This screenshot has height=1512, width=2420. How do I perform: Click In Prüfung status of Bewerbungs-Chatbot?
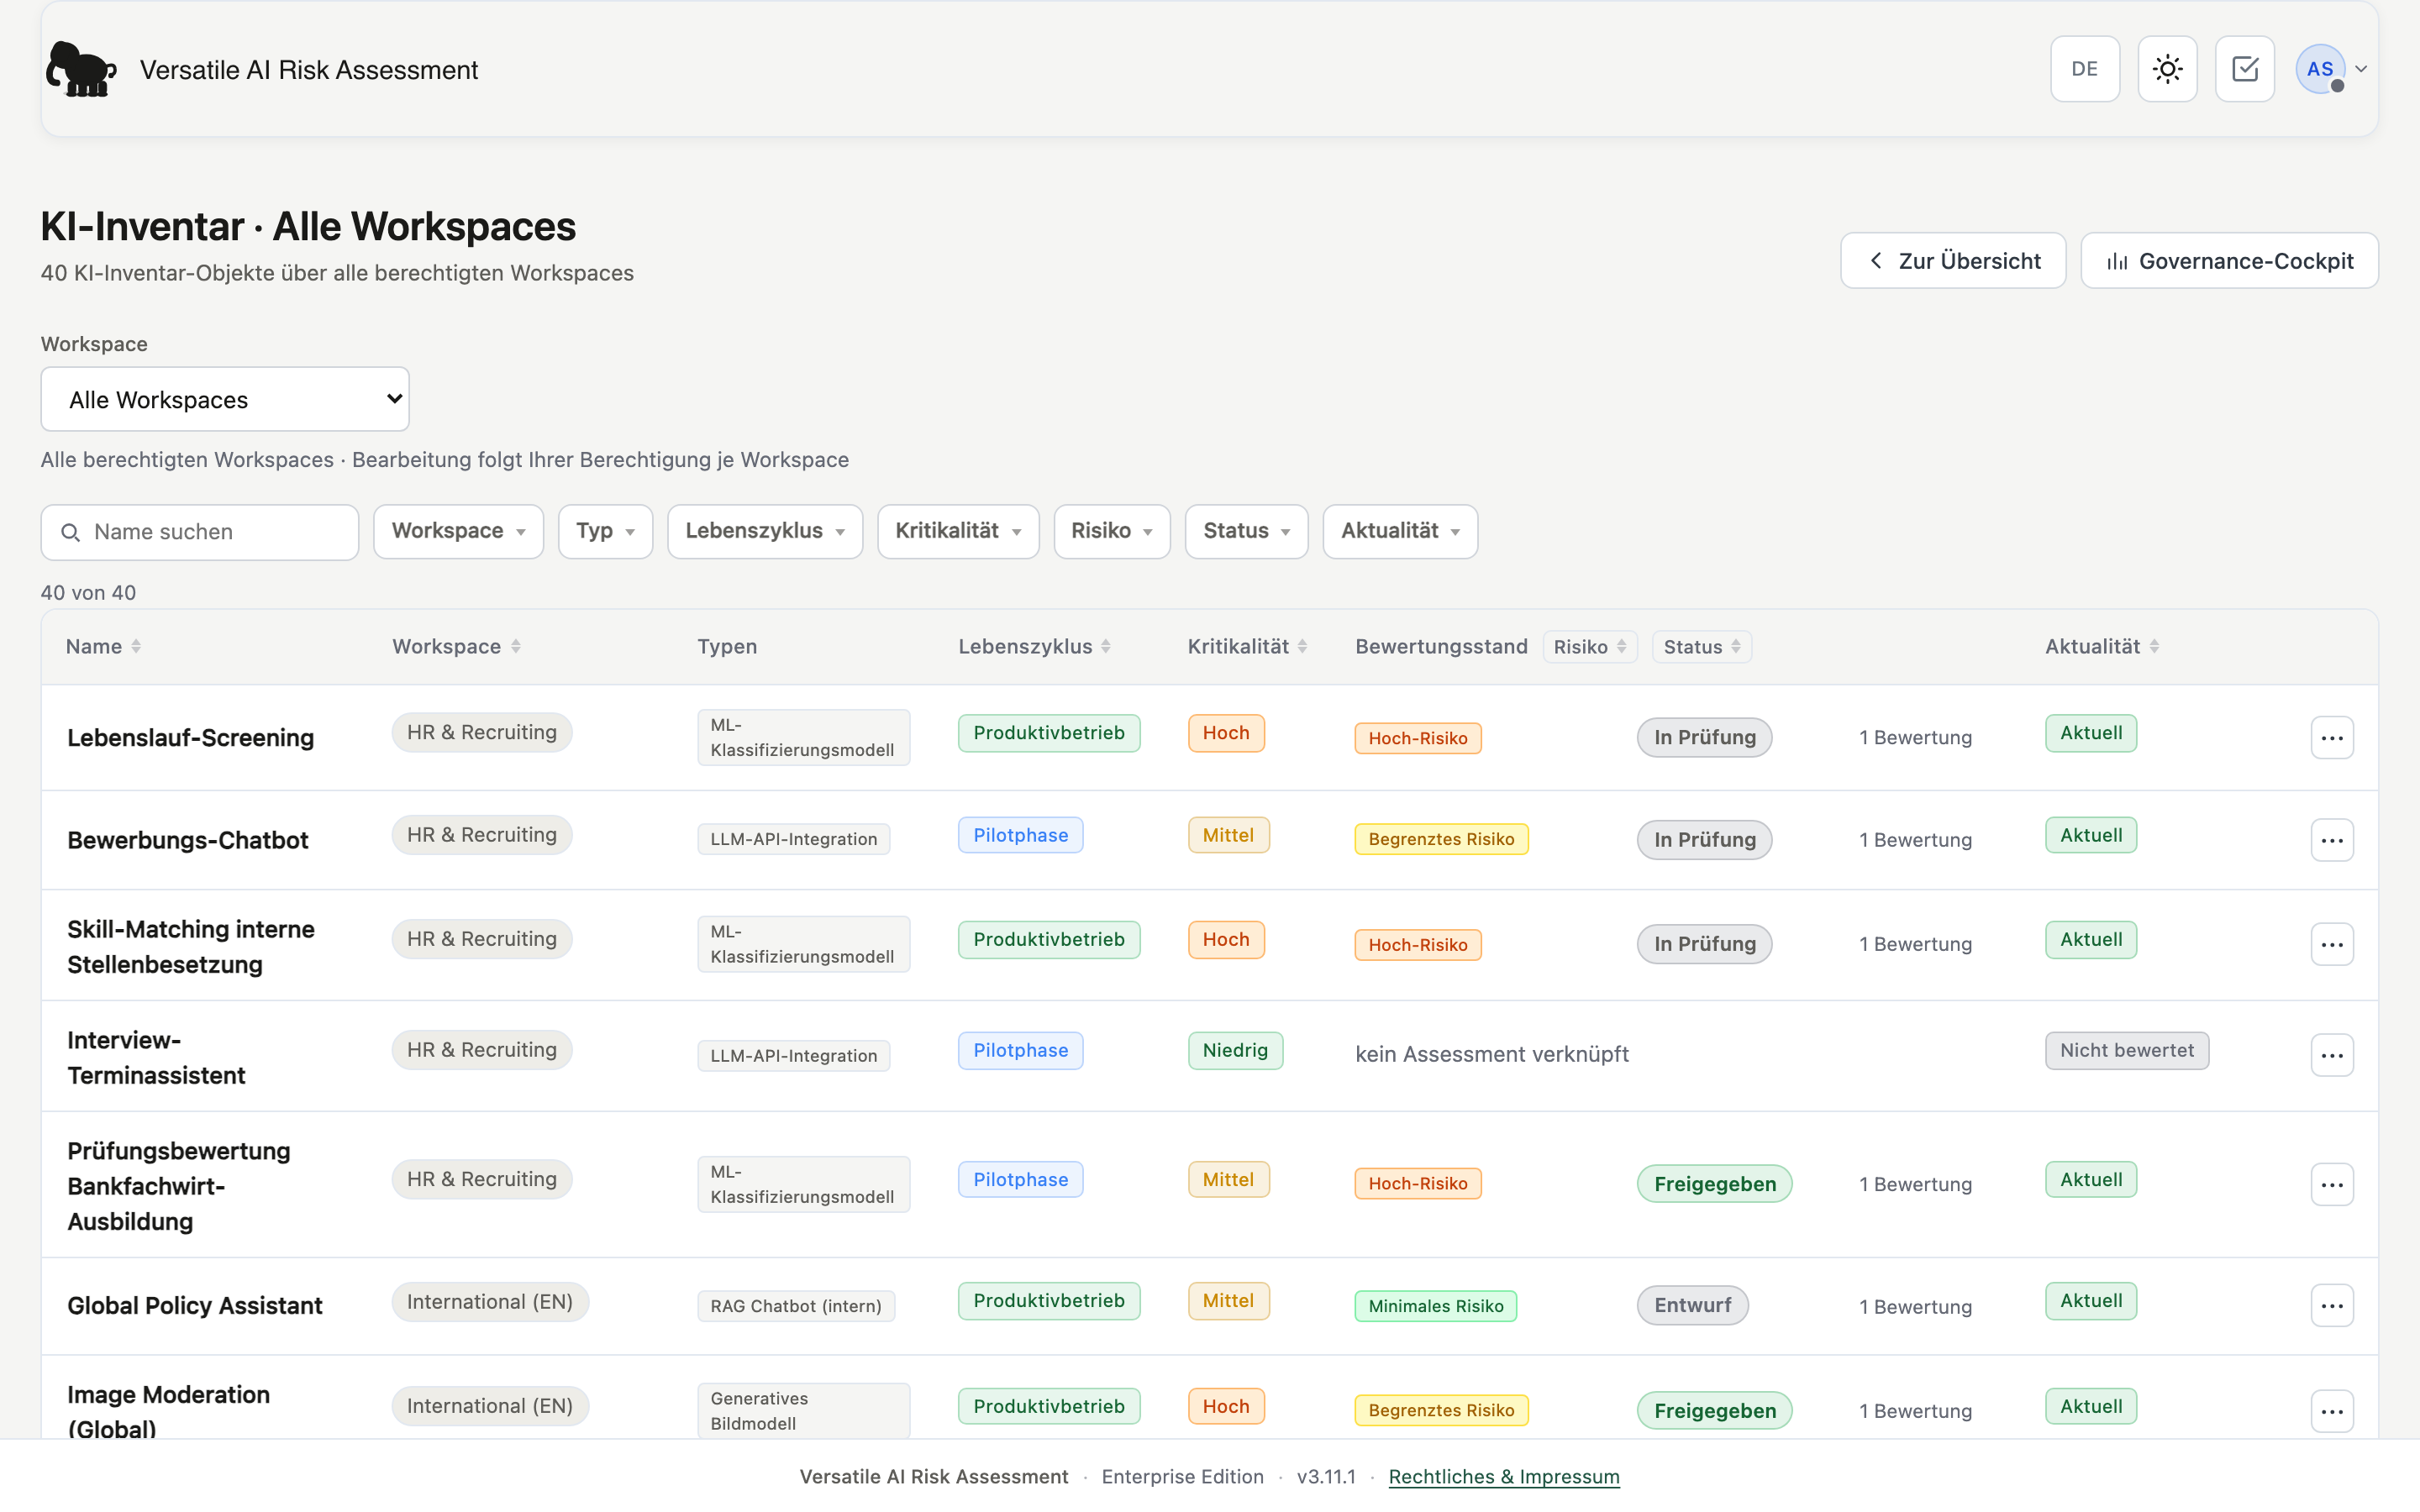(1704, 840)
